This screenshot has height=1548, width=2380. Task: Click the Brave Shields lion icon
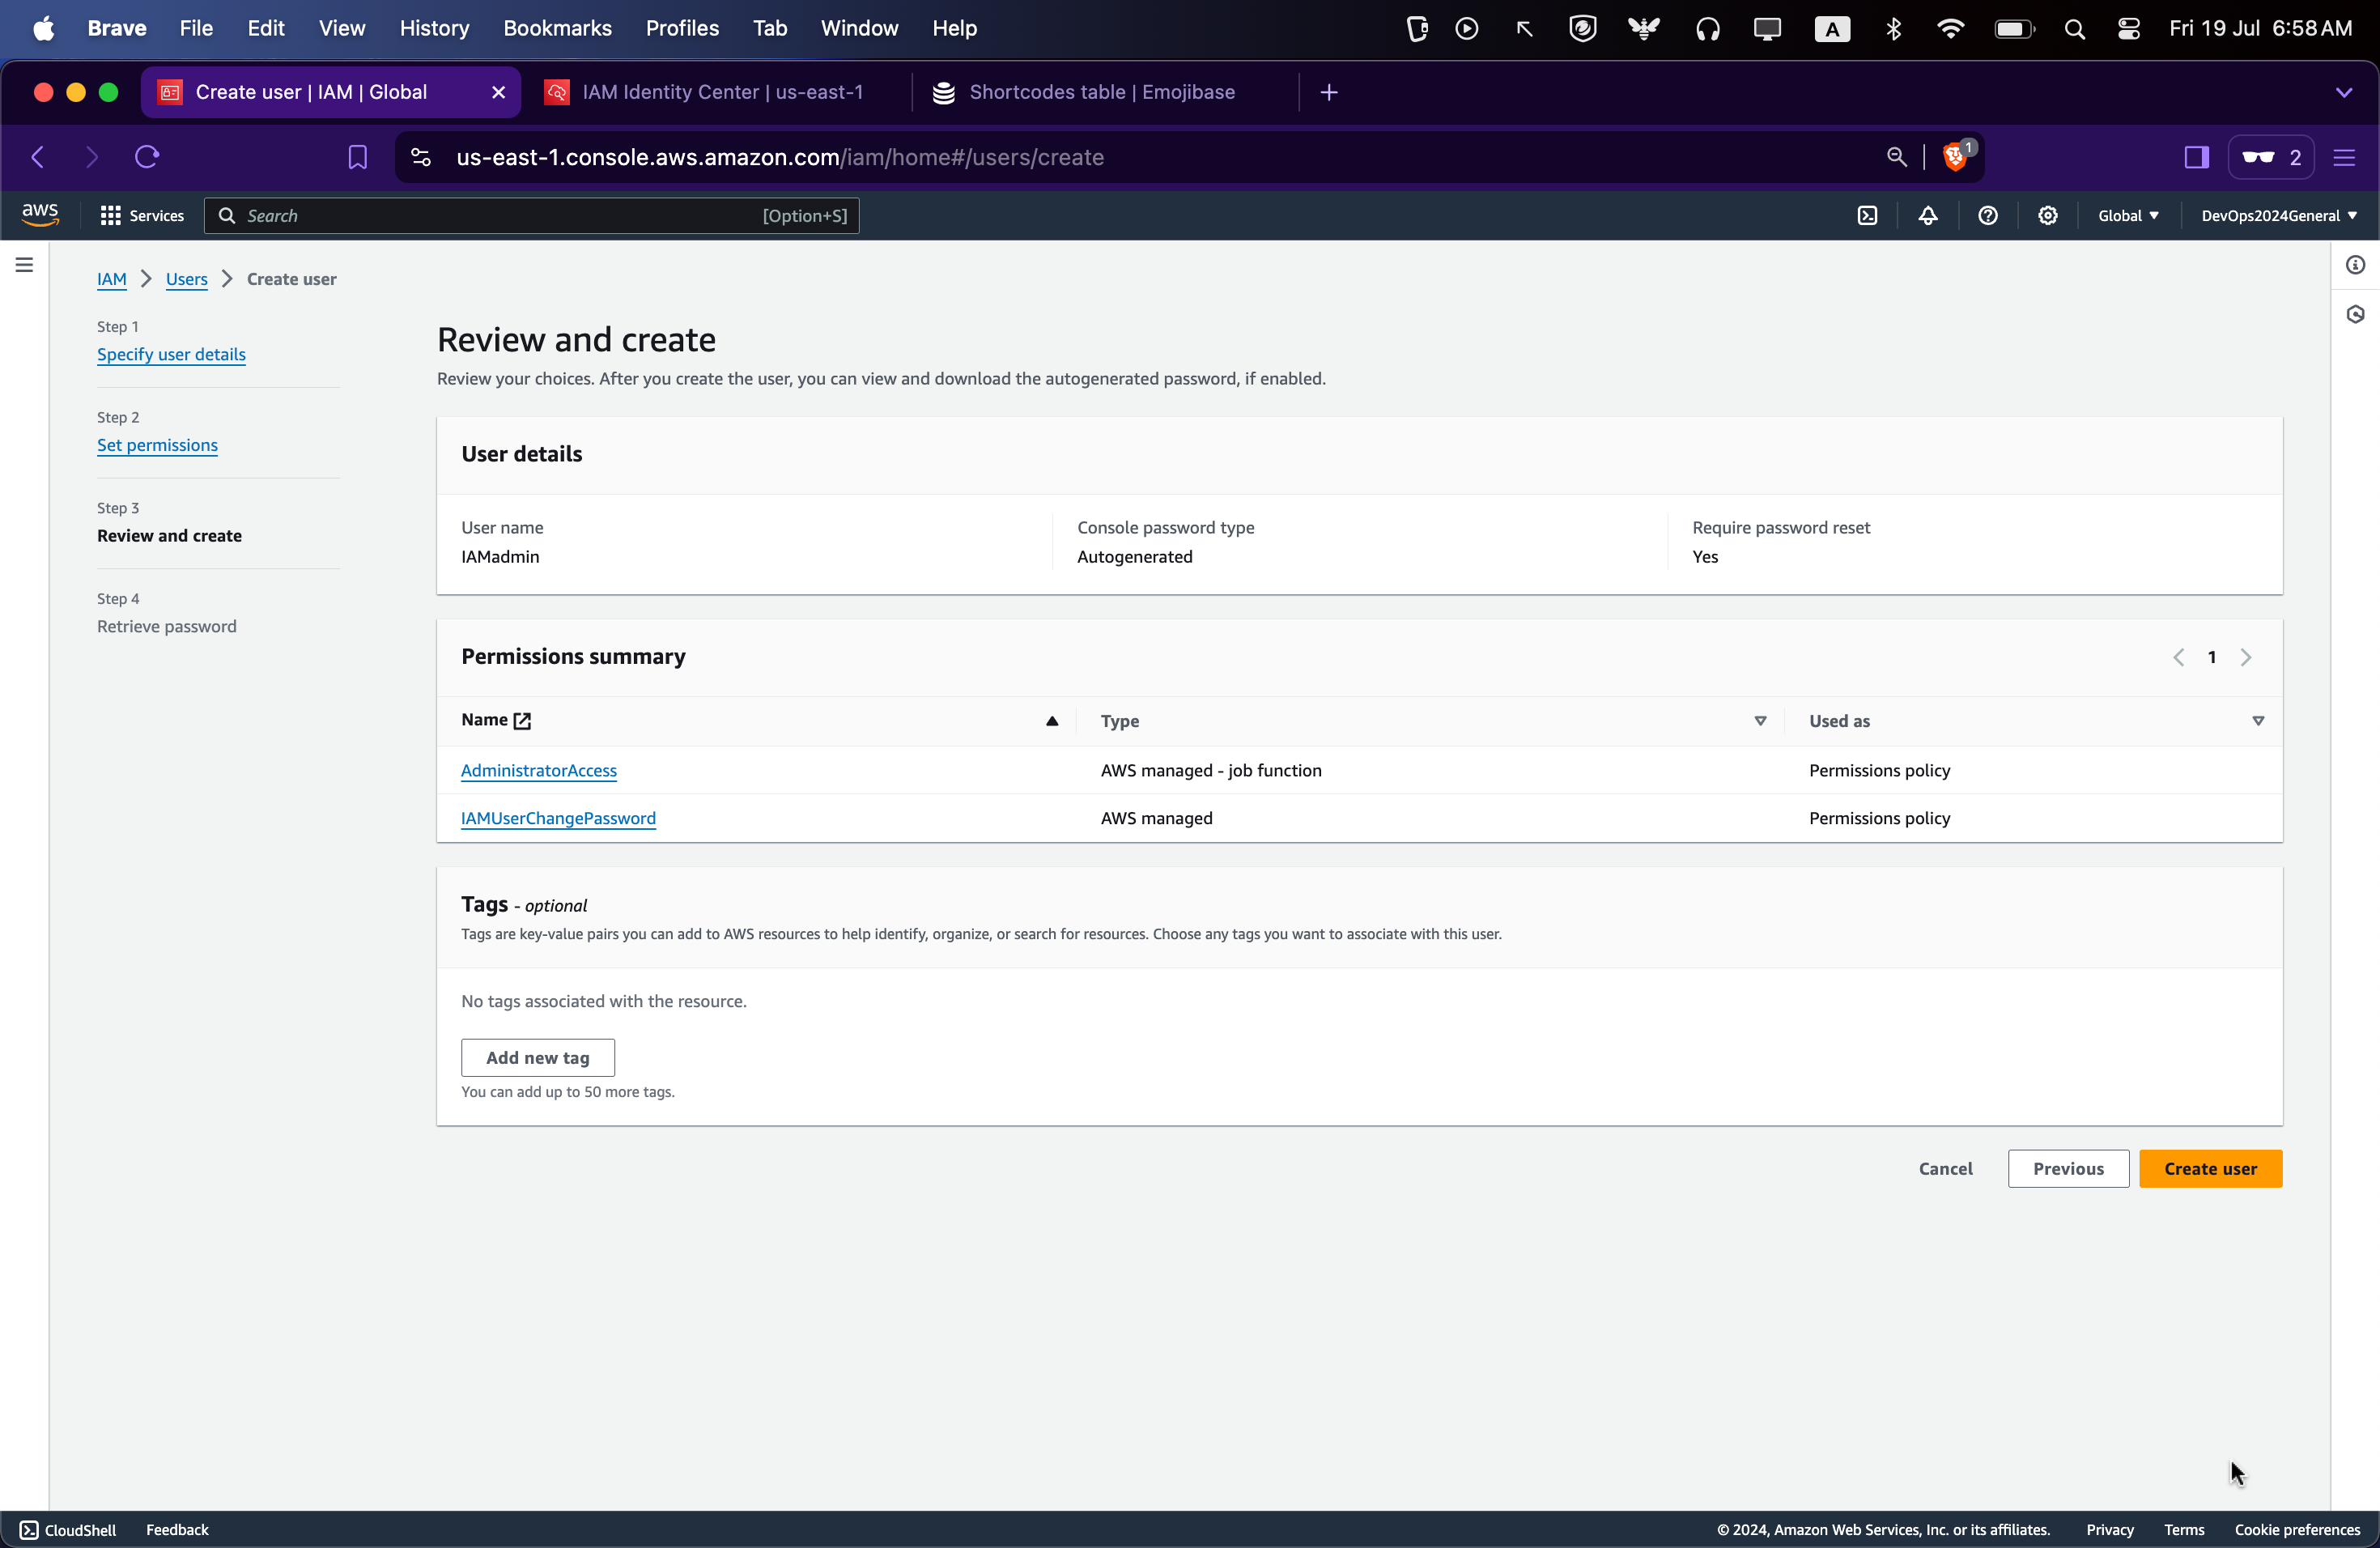coord(1954,157)
